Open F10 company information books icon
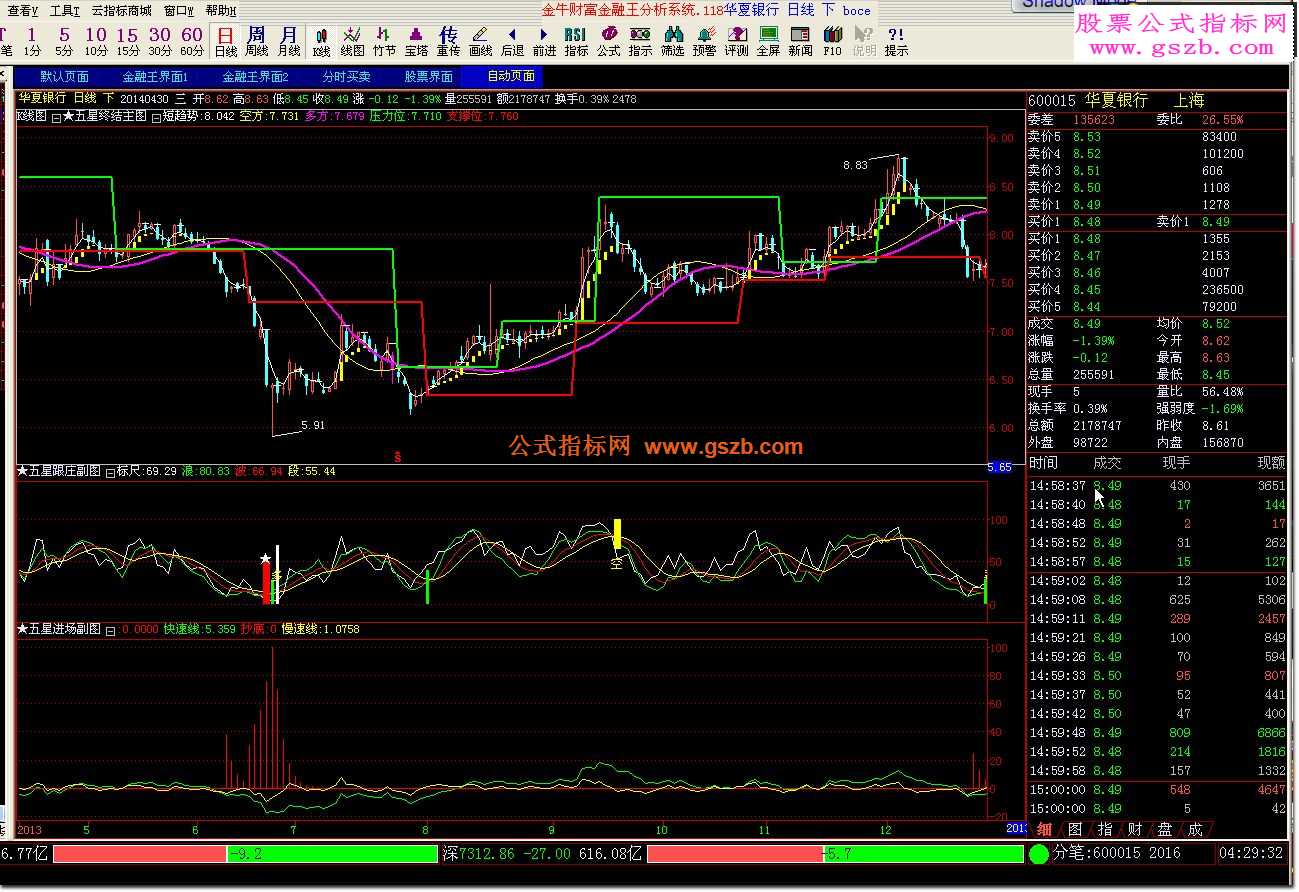Image resolution: width=1299 pixels, height=892 pixels. pos(832,41)
